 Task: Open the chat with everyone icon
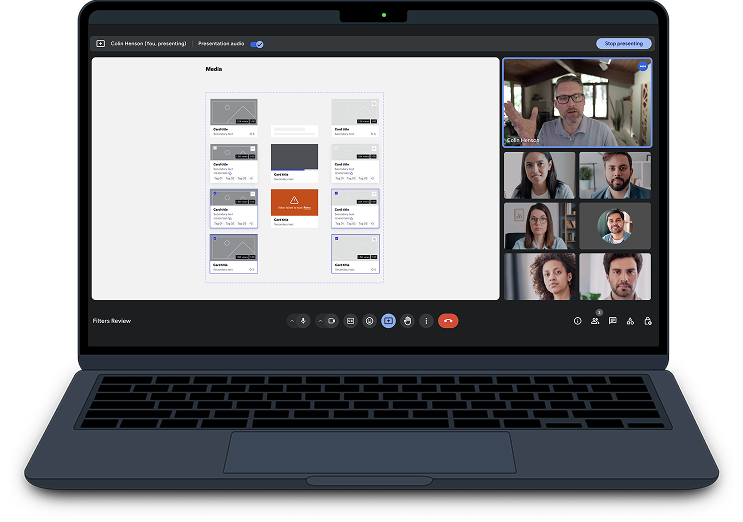coord(613,321)
